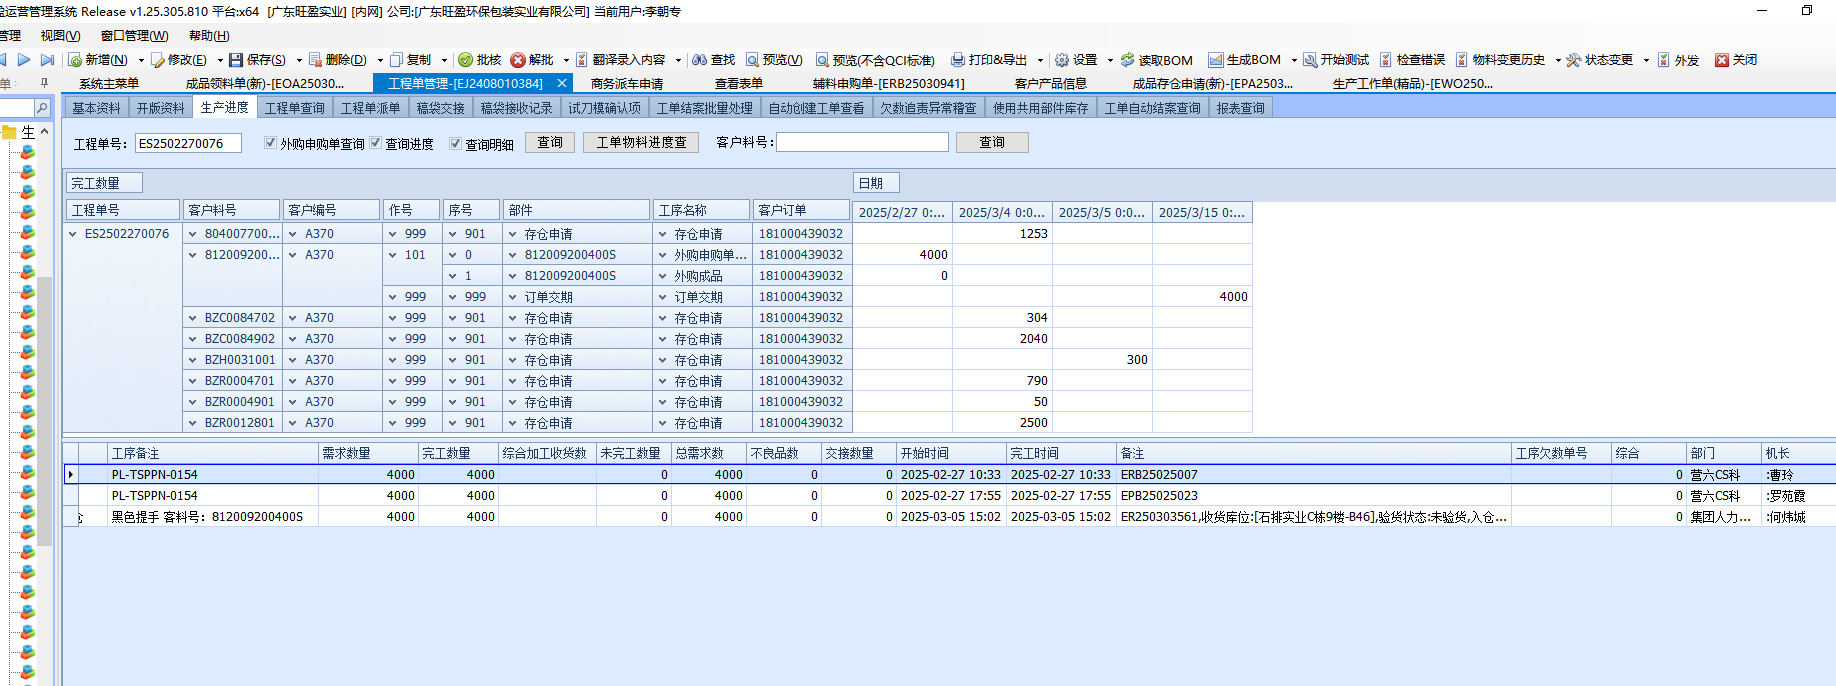Open the 视图(V) menu

60,36
